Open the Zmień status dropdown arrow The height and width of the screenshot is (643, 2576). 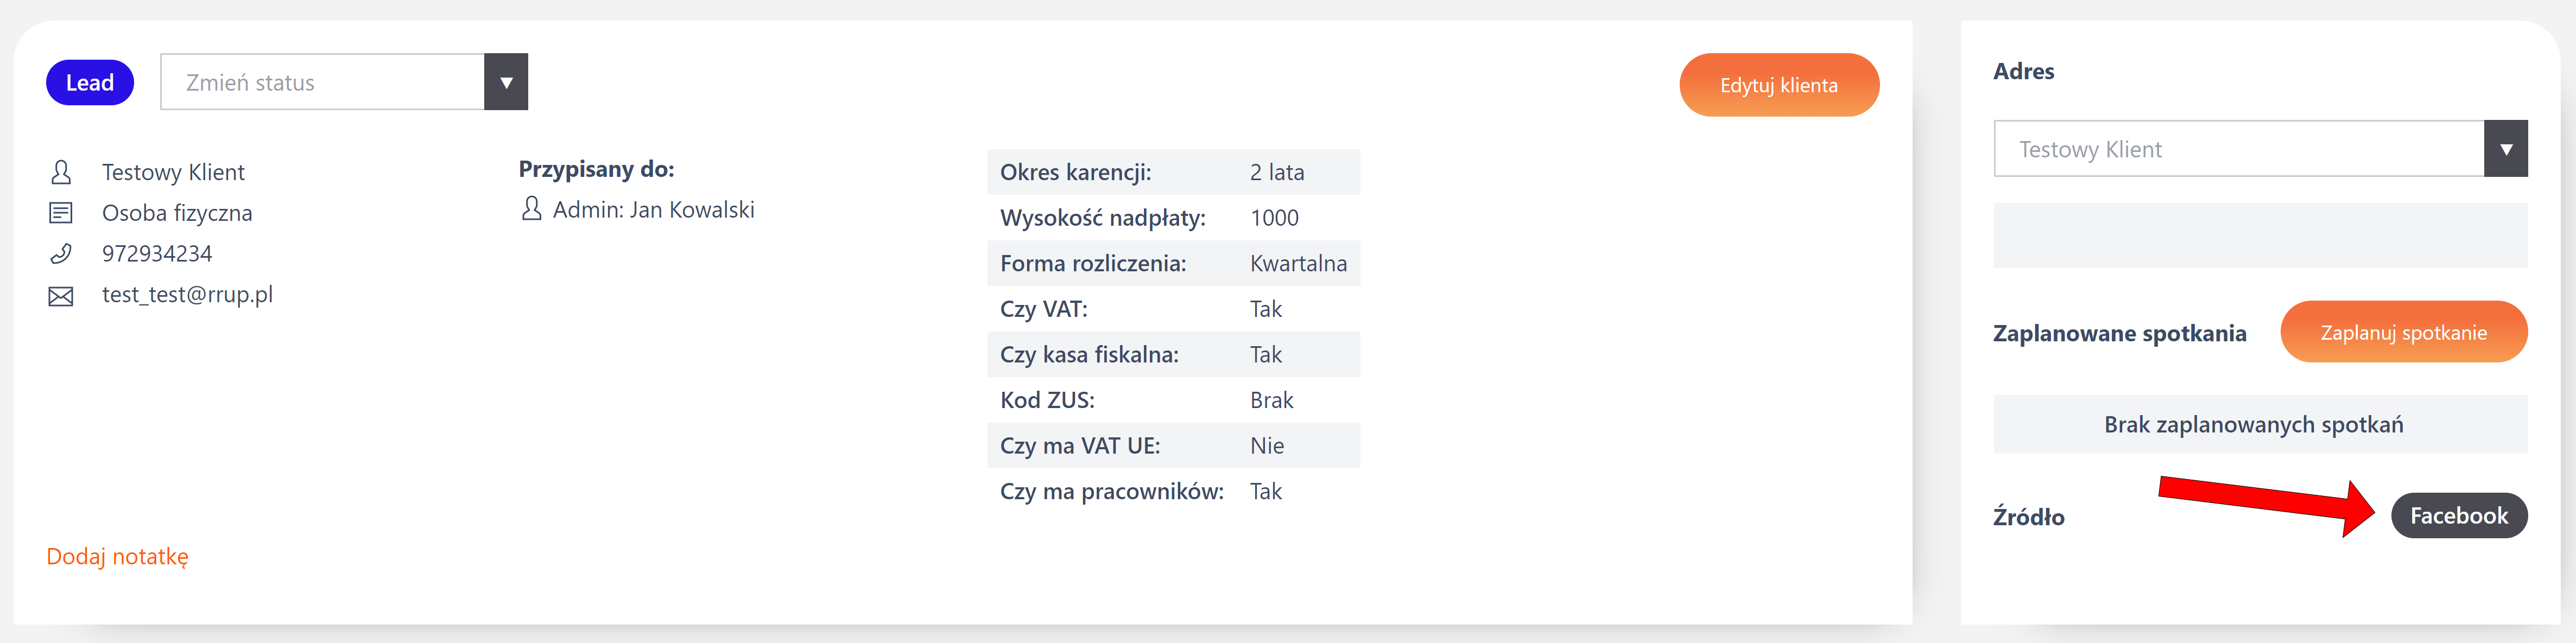pyautogui.click(x=506, y=82)
